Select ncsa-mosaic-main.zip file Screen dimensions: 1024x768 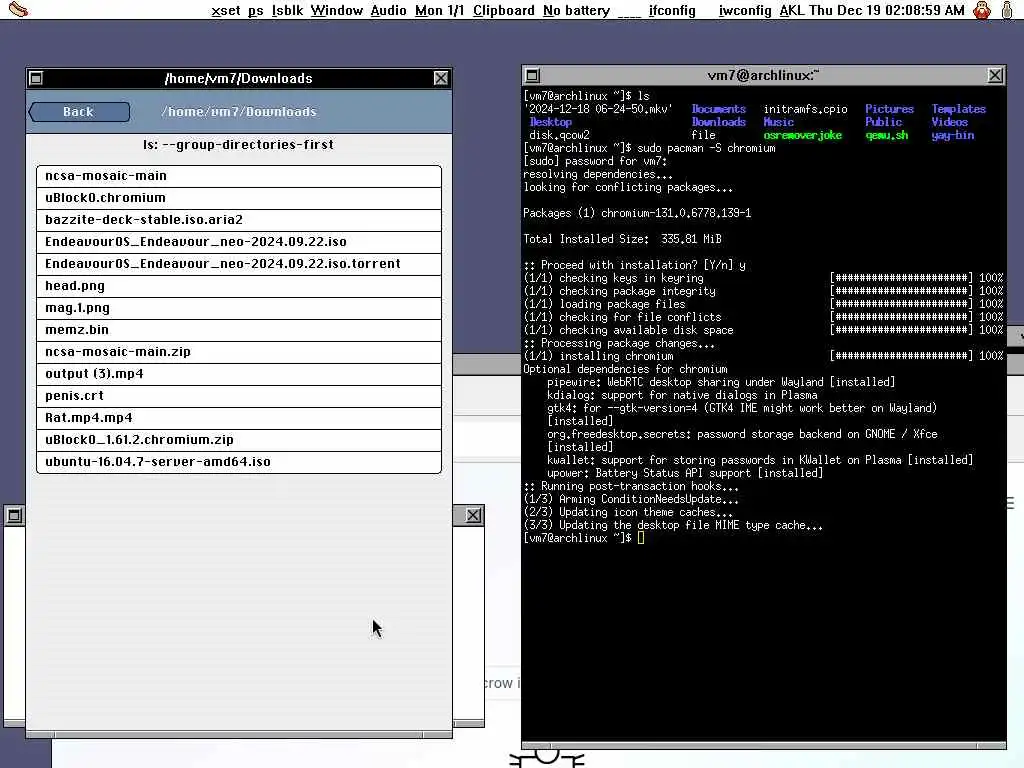pyautogui.click(x=239, y=352)
